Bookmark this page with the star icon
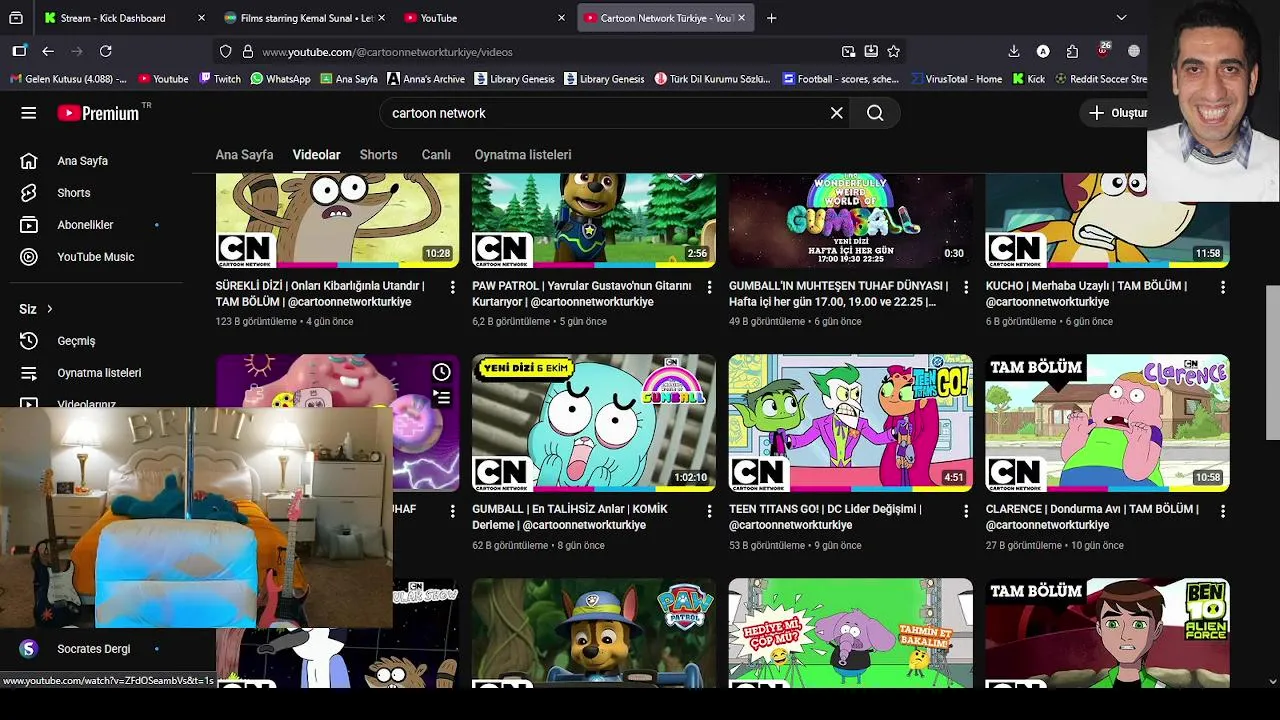 click(x=894, y=51)
